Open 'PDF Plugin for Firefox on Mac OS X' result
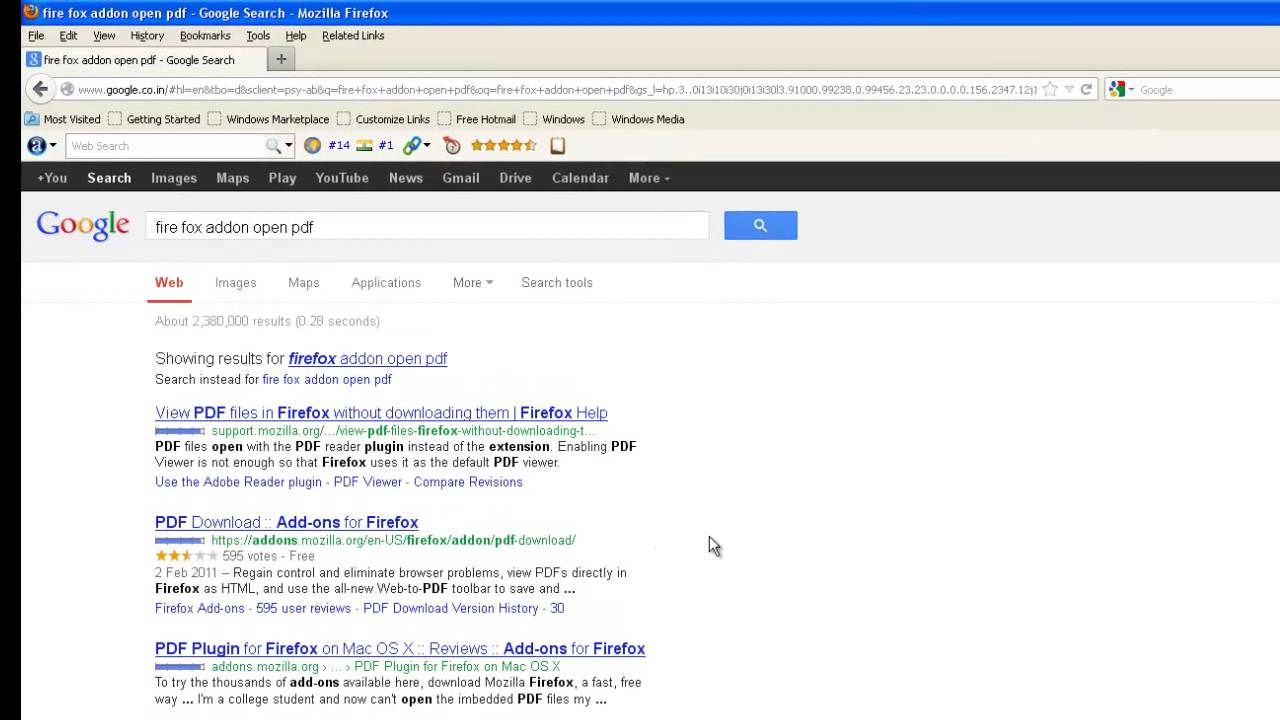Screen dimensions: 1280x720 click(x=400, y=649)
